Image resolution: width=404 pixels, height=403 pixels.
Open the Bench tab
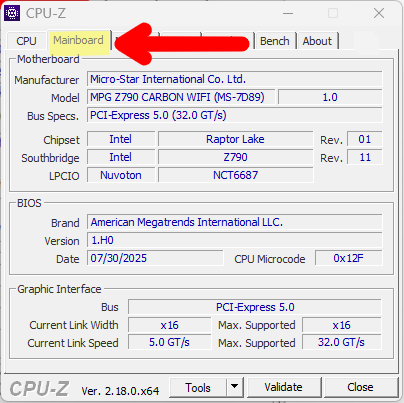coord(275,41)
